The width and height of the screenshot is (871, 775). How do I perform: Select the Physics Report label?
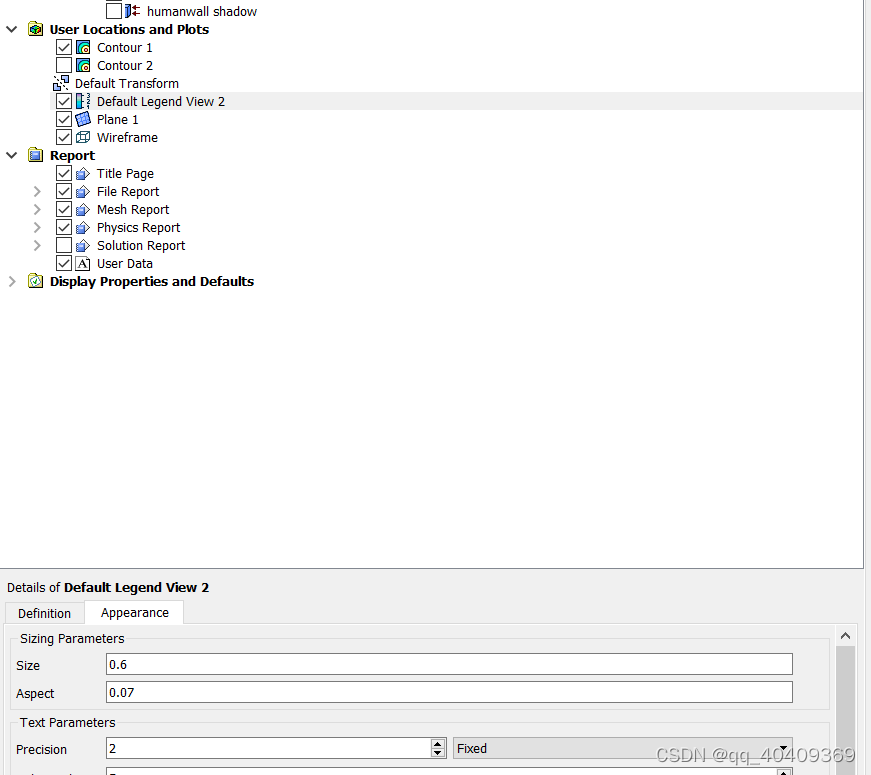click(x=138, y=227)
